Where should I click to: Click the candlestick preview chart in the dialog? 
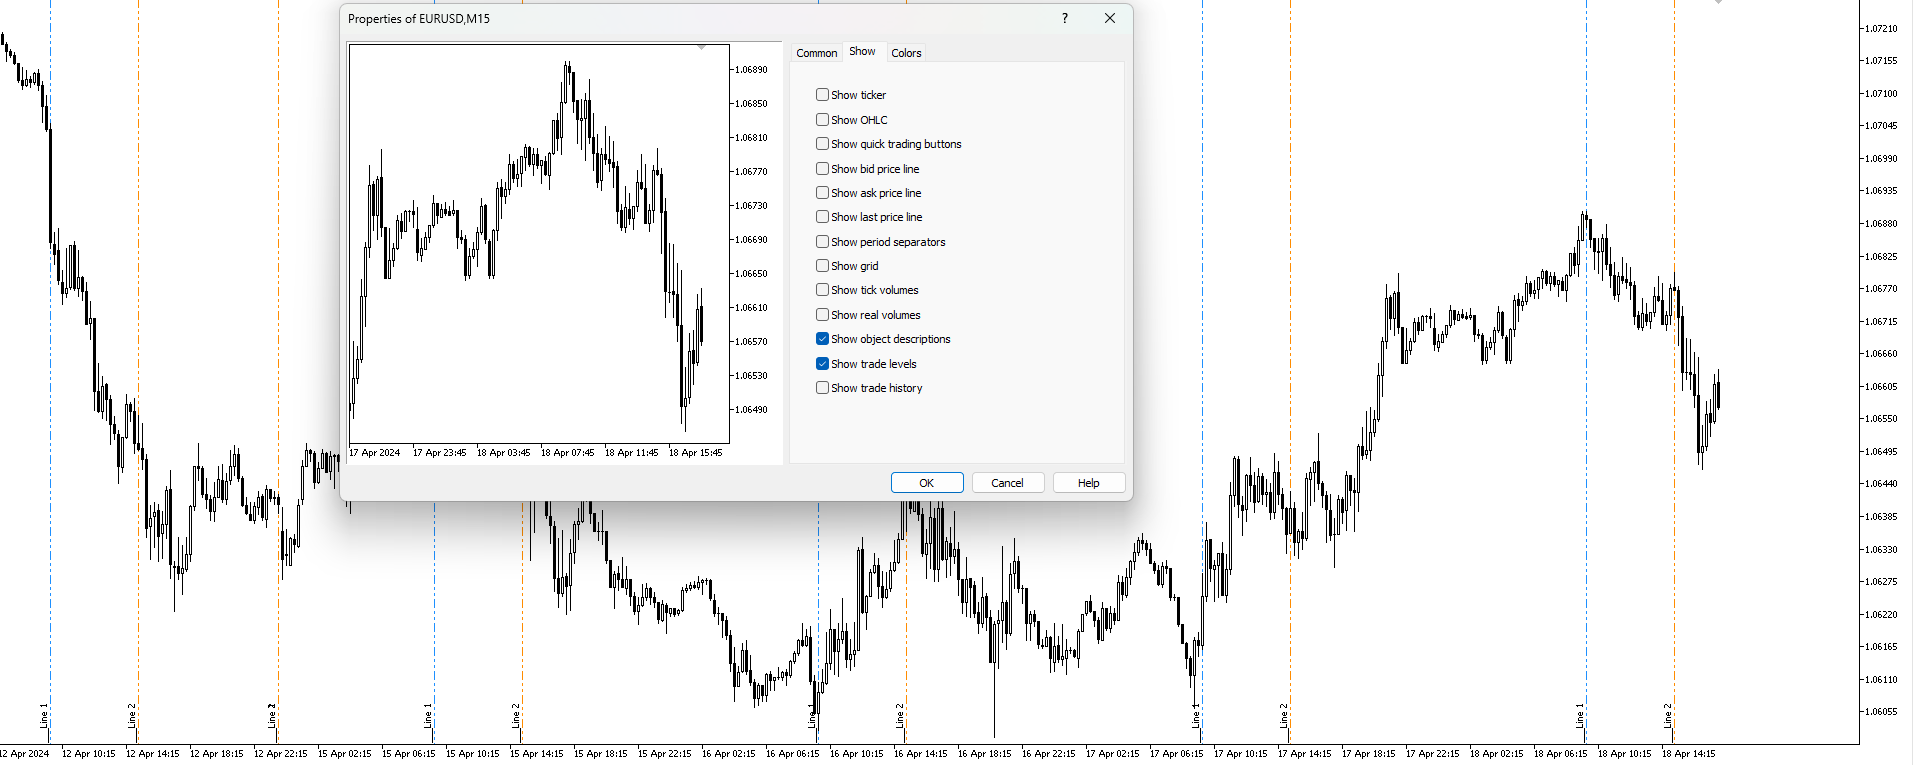(x=539, y=243)
